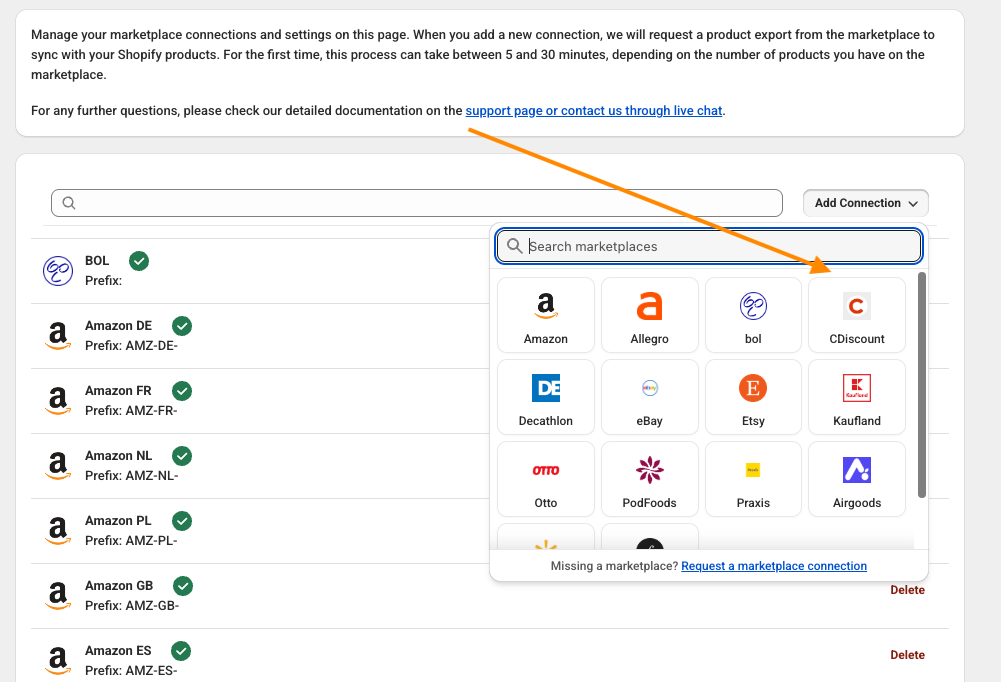Click the 'Amazon ES' connection name
The height and width of the screenshot is (682, 1001).
tap(118, 651)
